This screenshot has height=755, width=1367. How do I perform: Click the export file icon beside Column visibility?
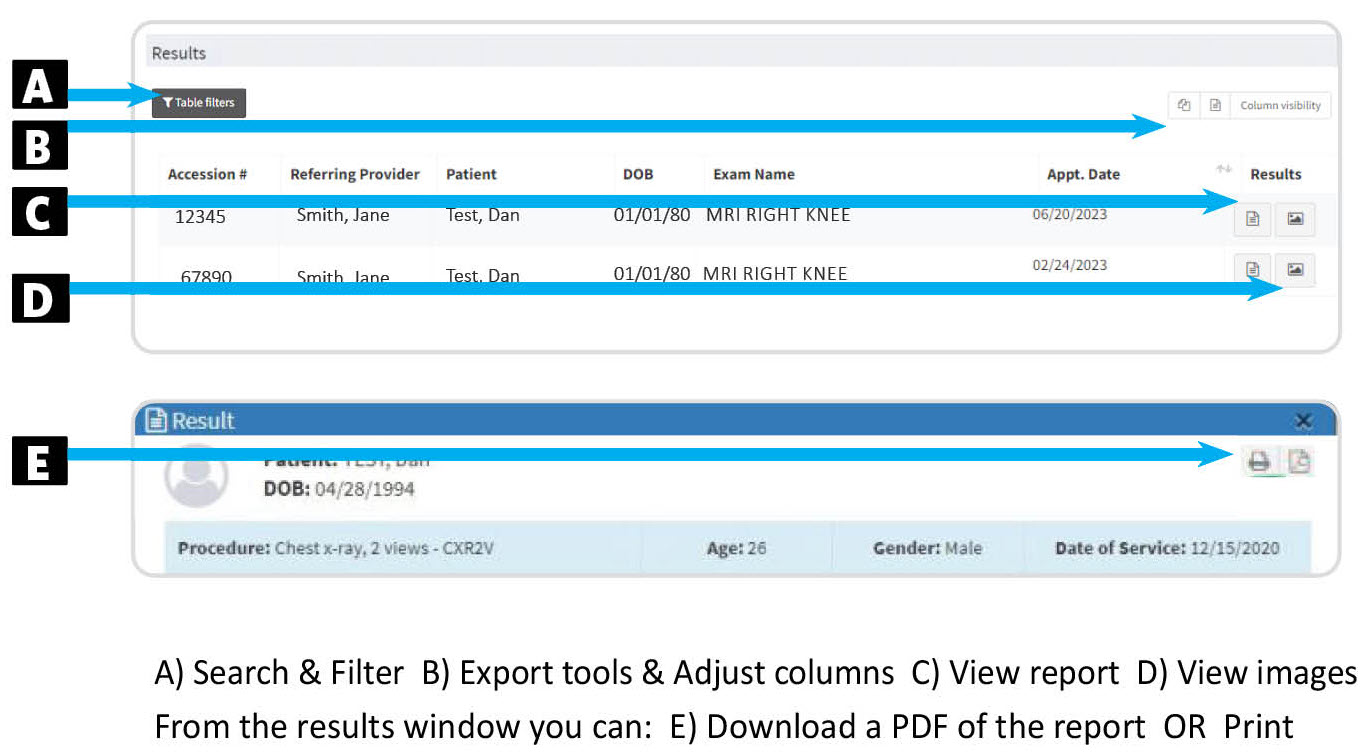[x=1215, y=105]
